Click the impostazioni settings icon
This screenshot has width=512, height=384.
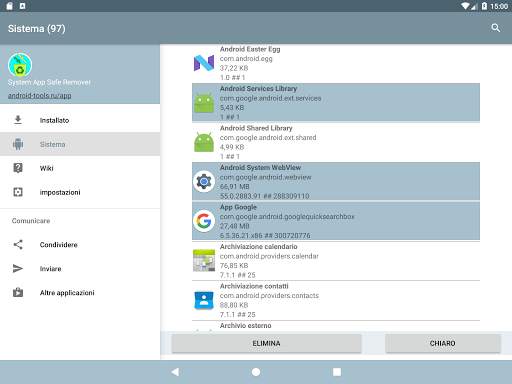click(18, 192)
